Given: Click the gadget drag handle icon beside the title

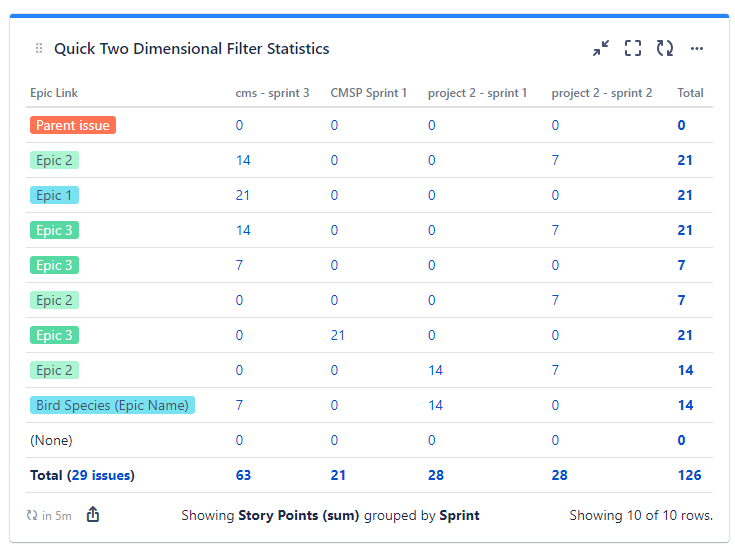Looking at the screenshot, I should [39, 48].
